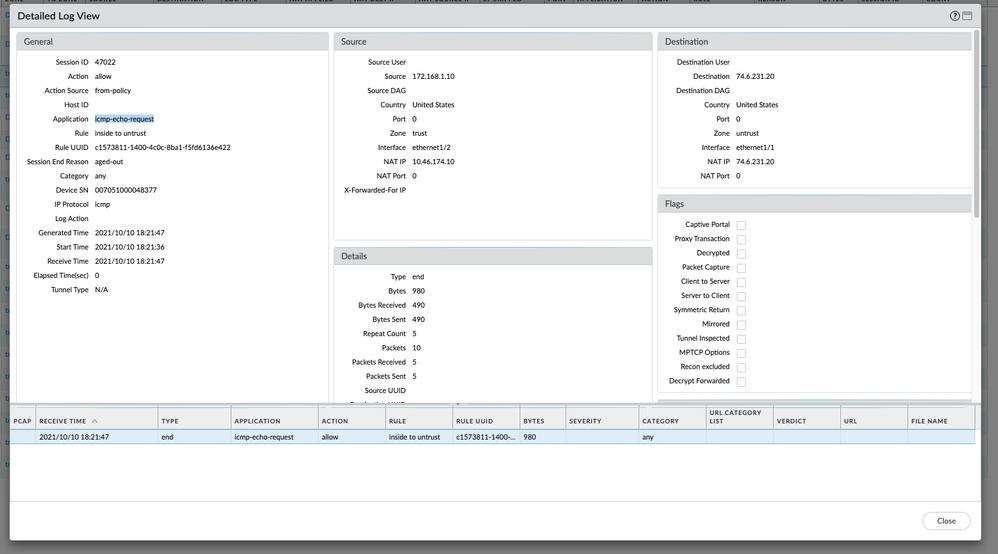Click the Receive Time sort arrow

coord(95,421)
